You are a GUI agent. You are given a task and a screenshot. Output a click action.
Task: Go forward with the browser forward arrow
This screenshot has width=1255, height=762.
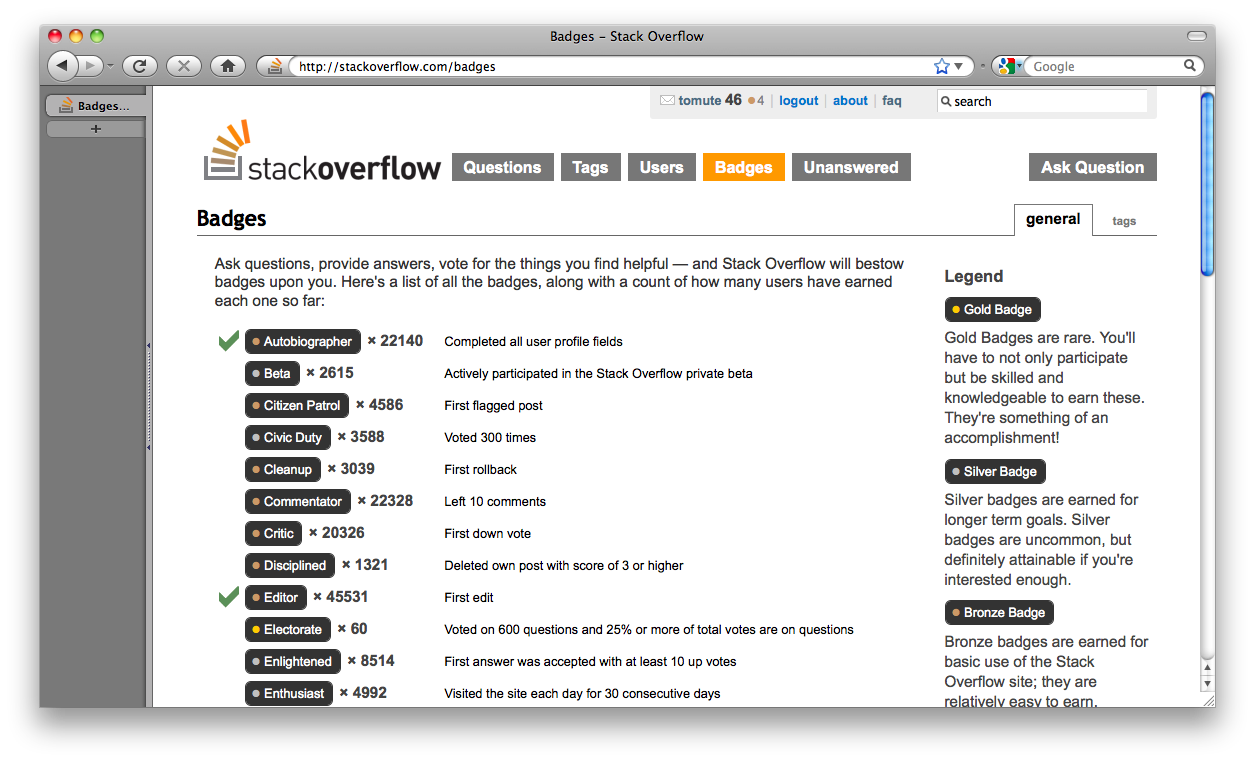pos(89,66)
